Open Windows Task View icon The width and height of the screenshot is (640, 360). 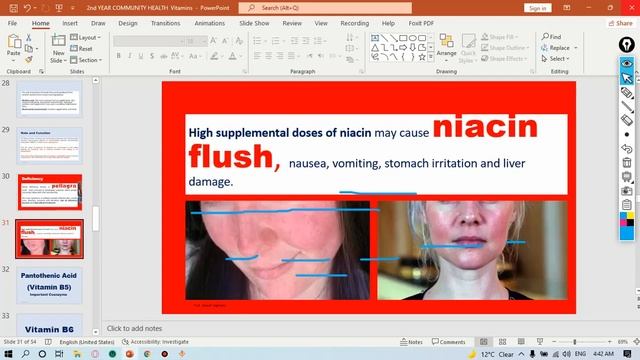59,354
